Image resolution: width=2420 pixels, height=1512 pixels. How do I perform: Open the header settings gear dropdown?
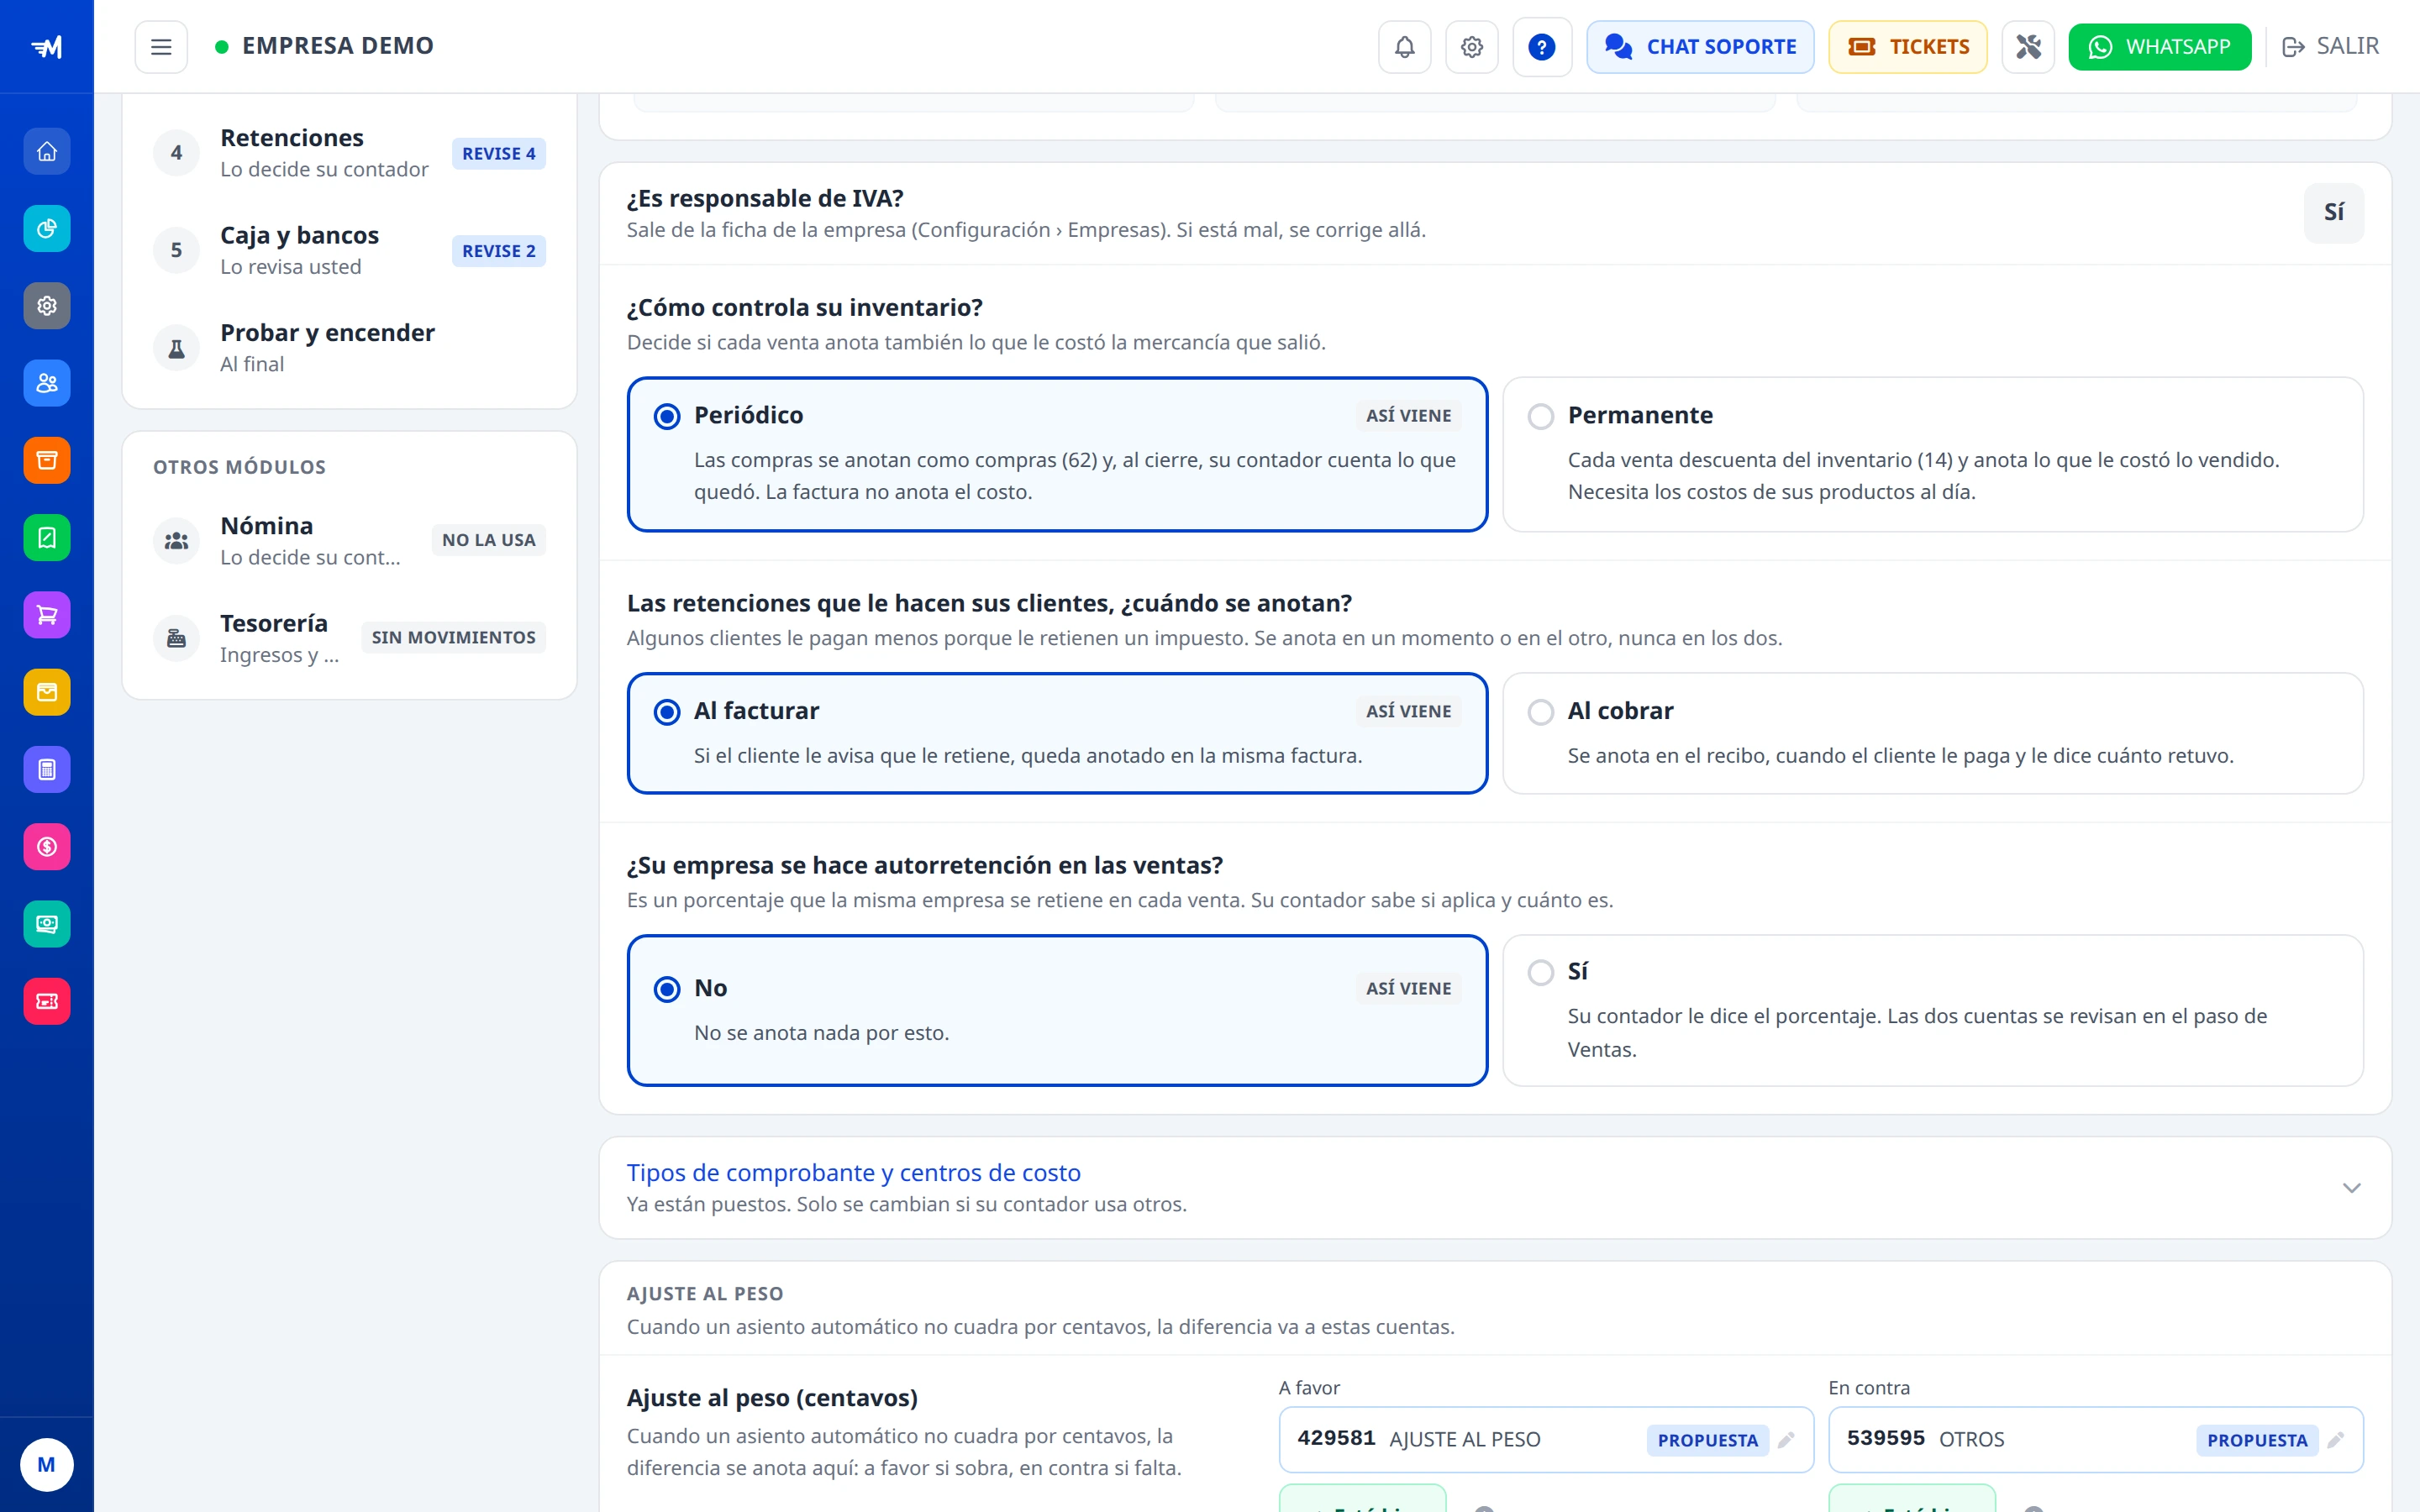click(x=1471, y=47)
